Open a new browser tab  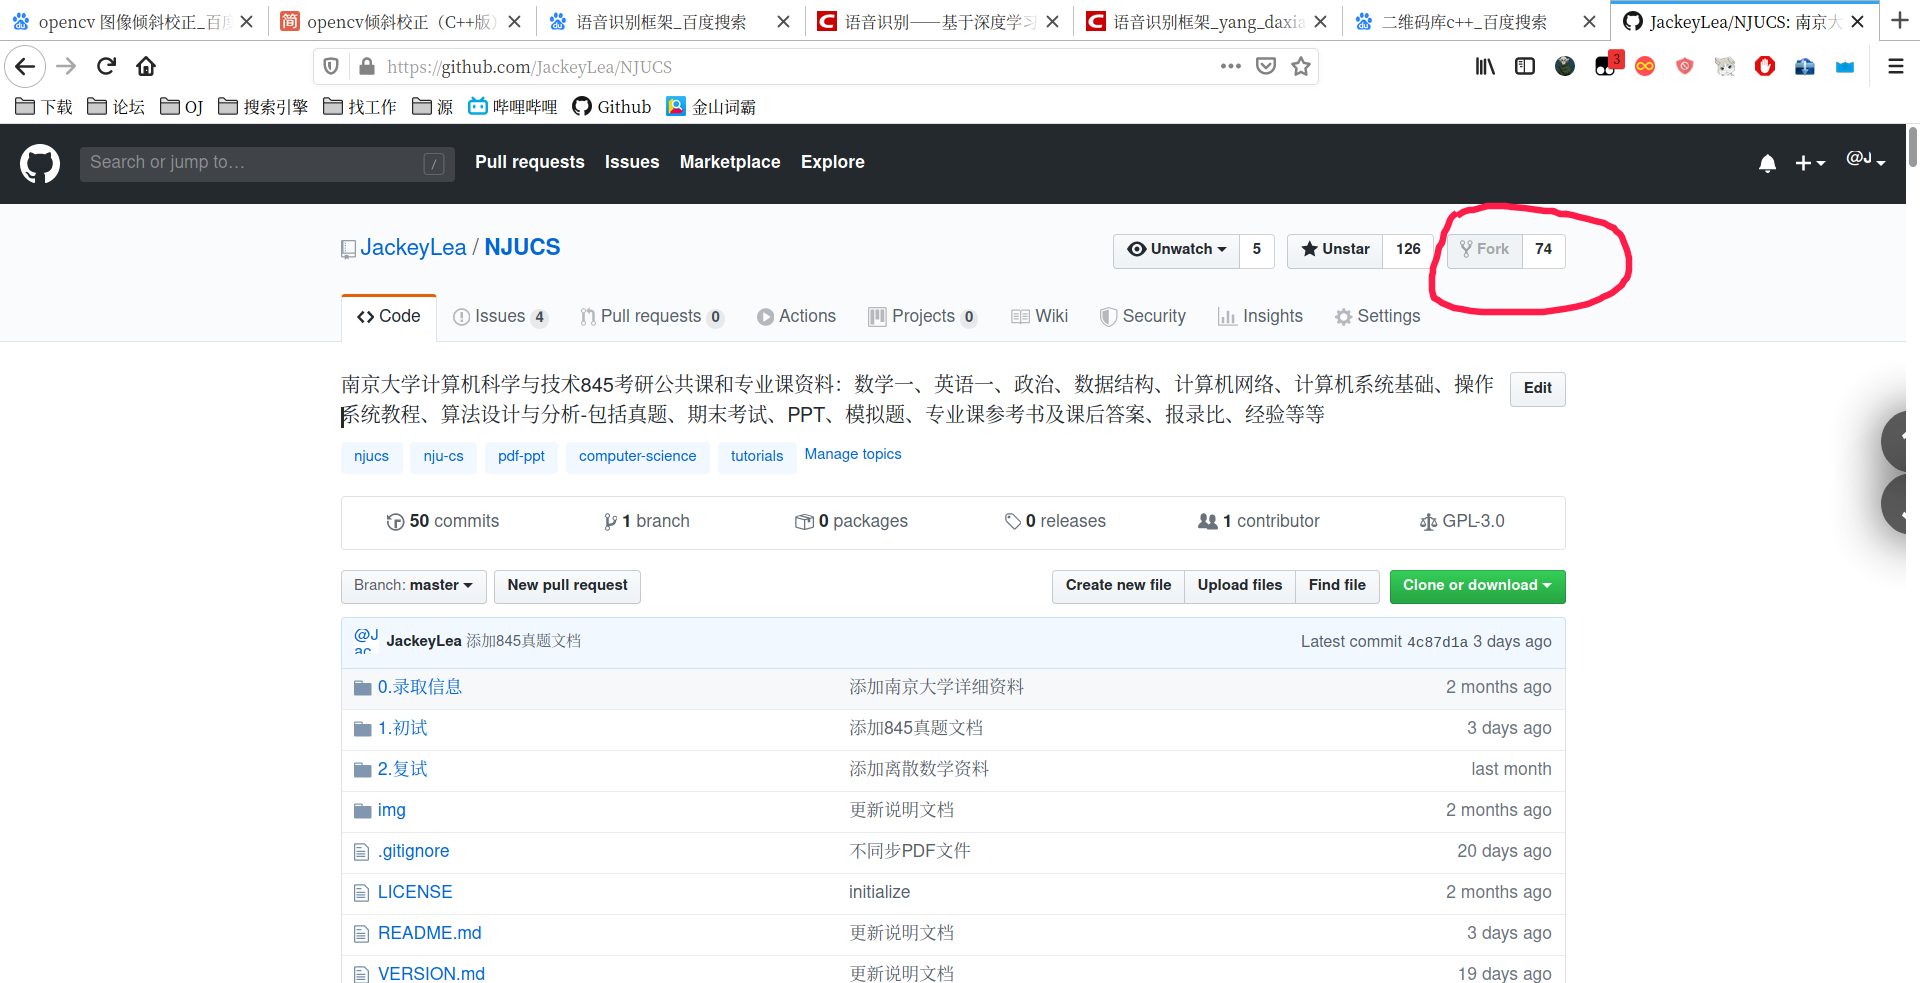point(1900,21)
